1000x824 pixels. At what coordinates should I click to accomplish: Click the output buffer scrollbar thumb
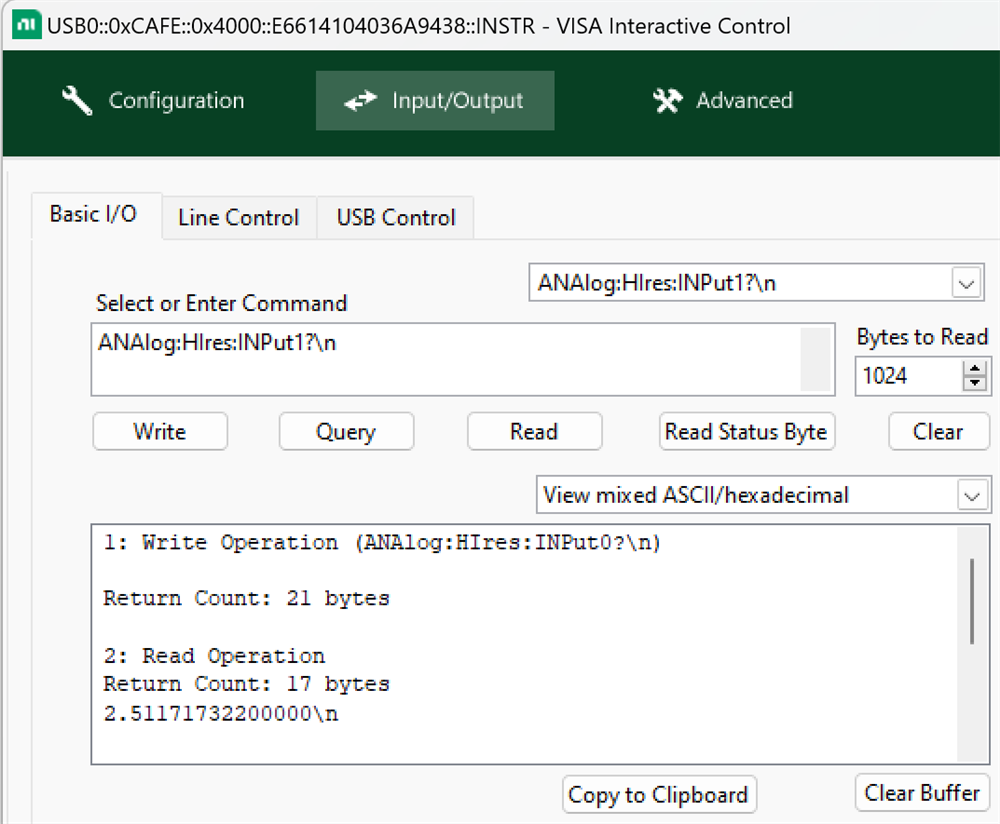(x=972, y=601)
